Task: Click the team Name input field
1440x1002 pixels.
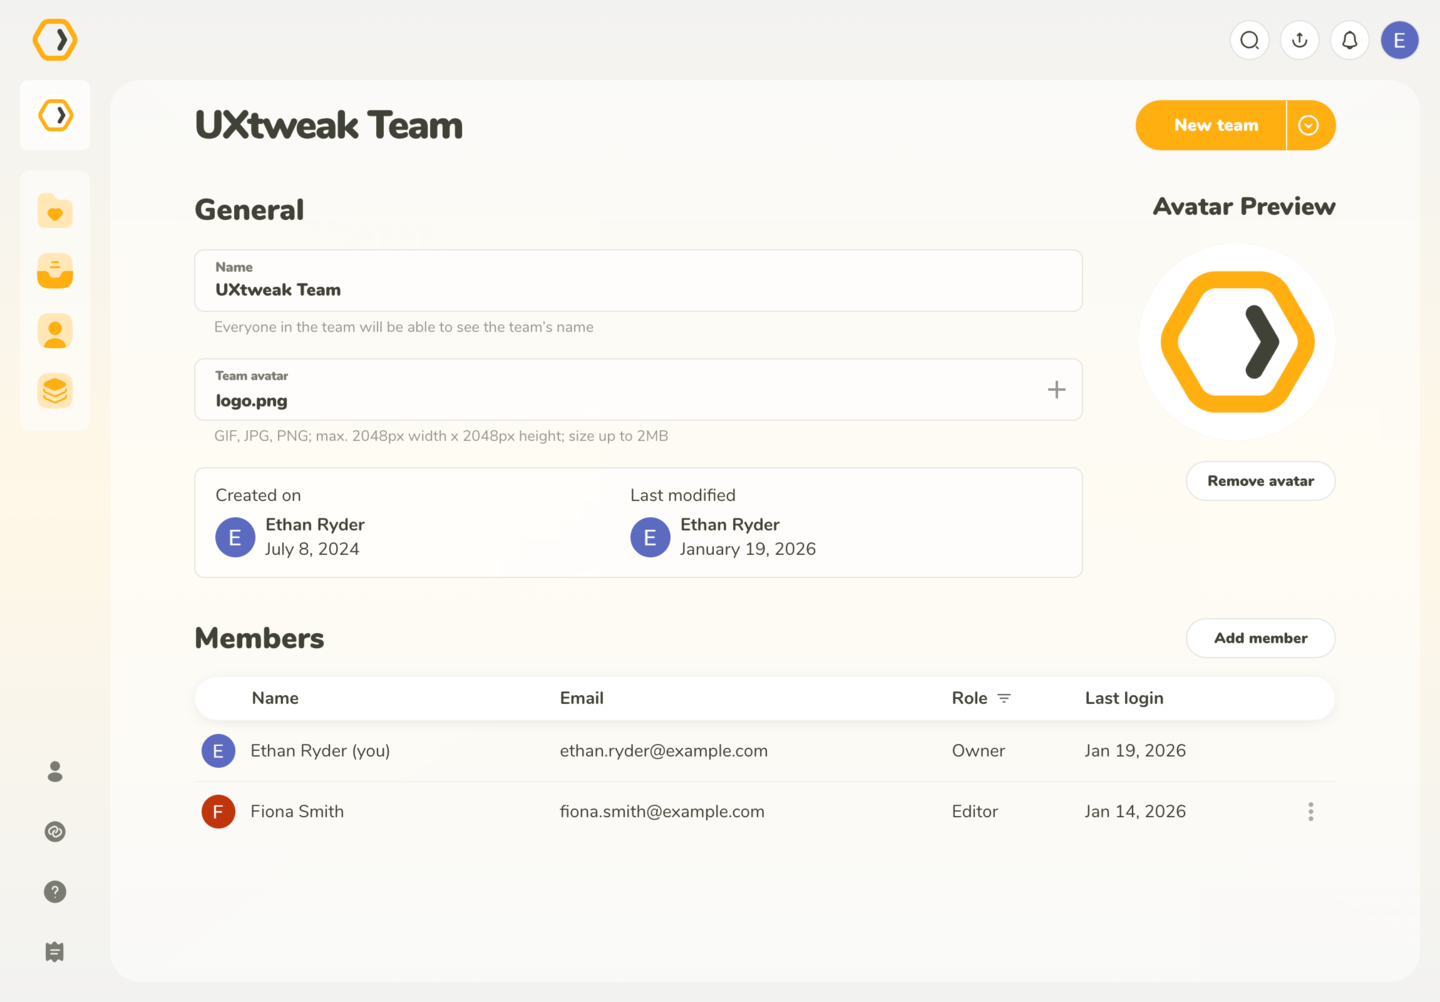Action: pyautogui.click(x=638, y=280)
